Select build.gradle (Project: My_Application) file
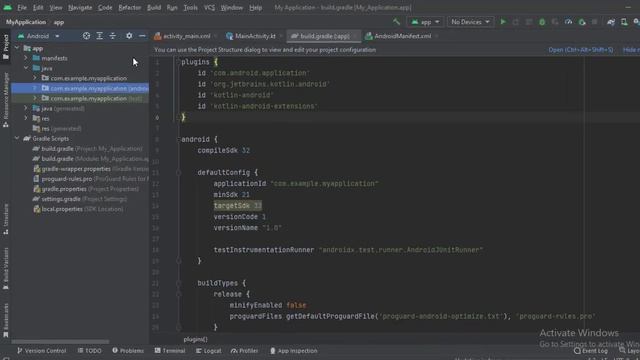Image resolution: width=640 pixels, height=360 pixels. point(87,149)
